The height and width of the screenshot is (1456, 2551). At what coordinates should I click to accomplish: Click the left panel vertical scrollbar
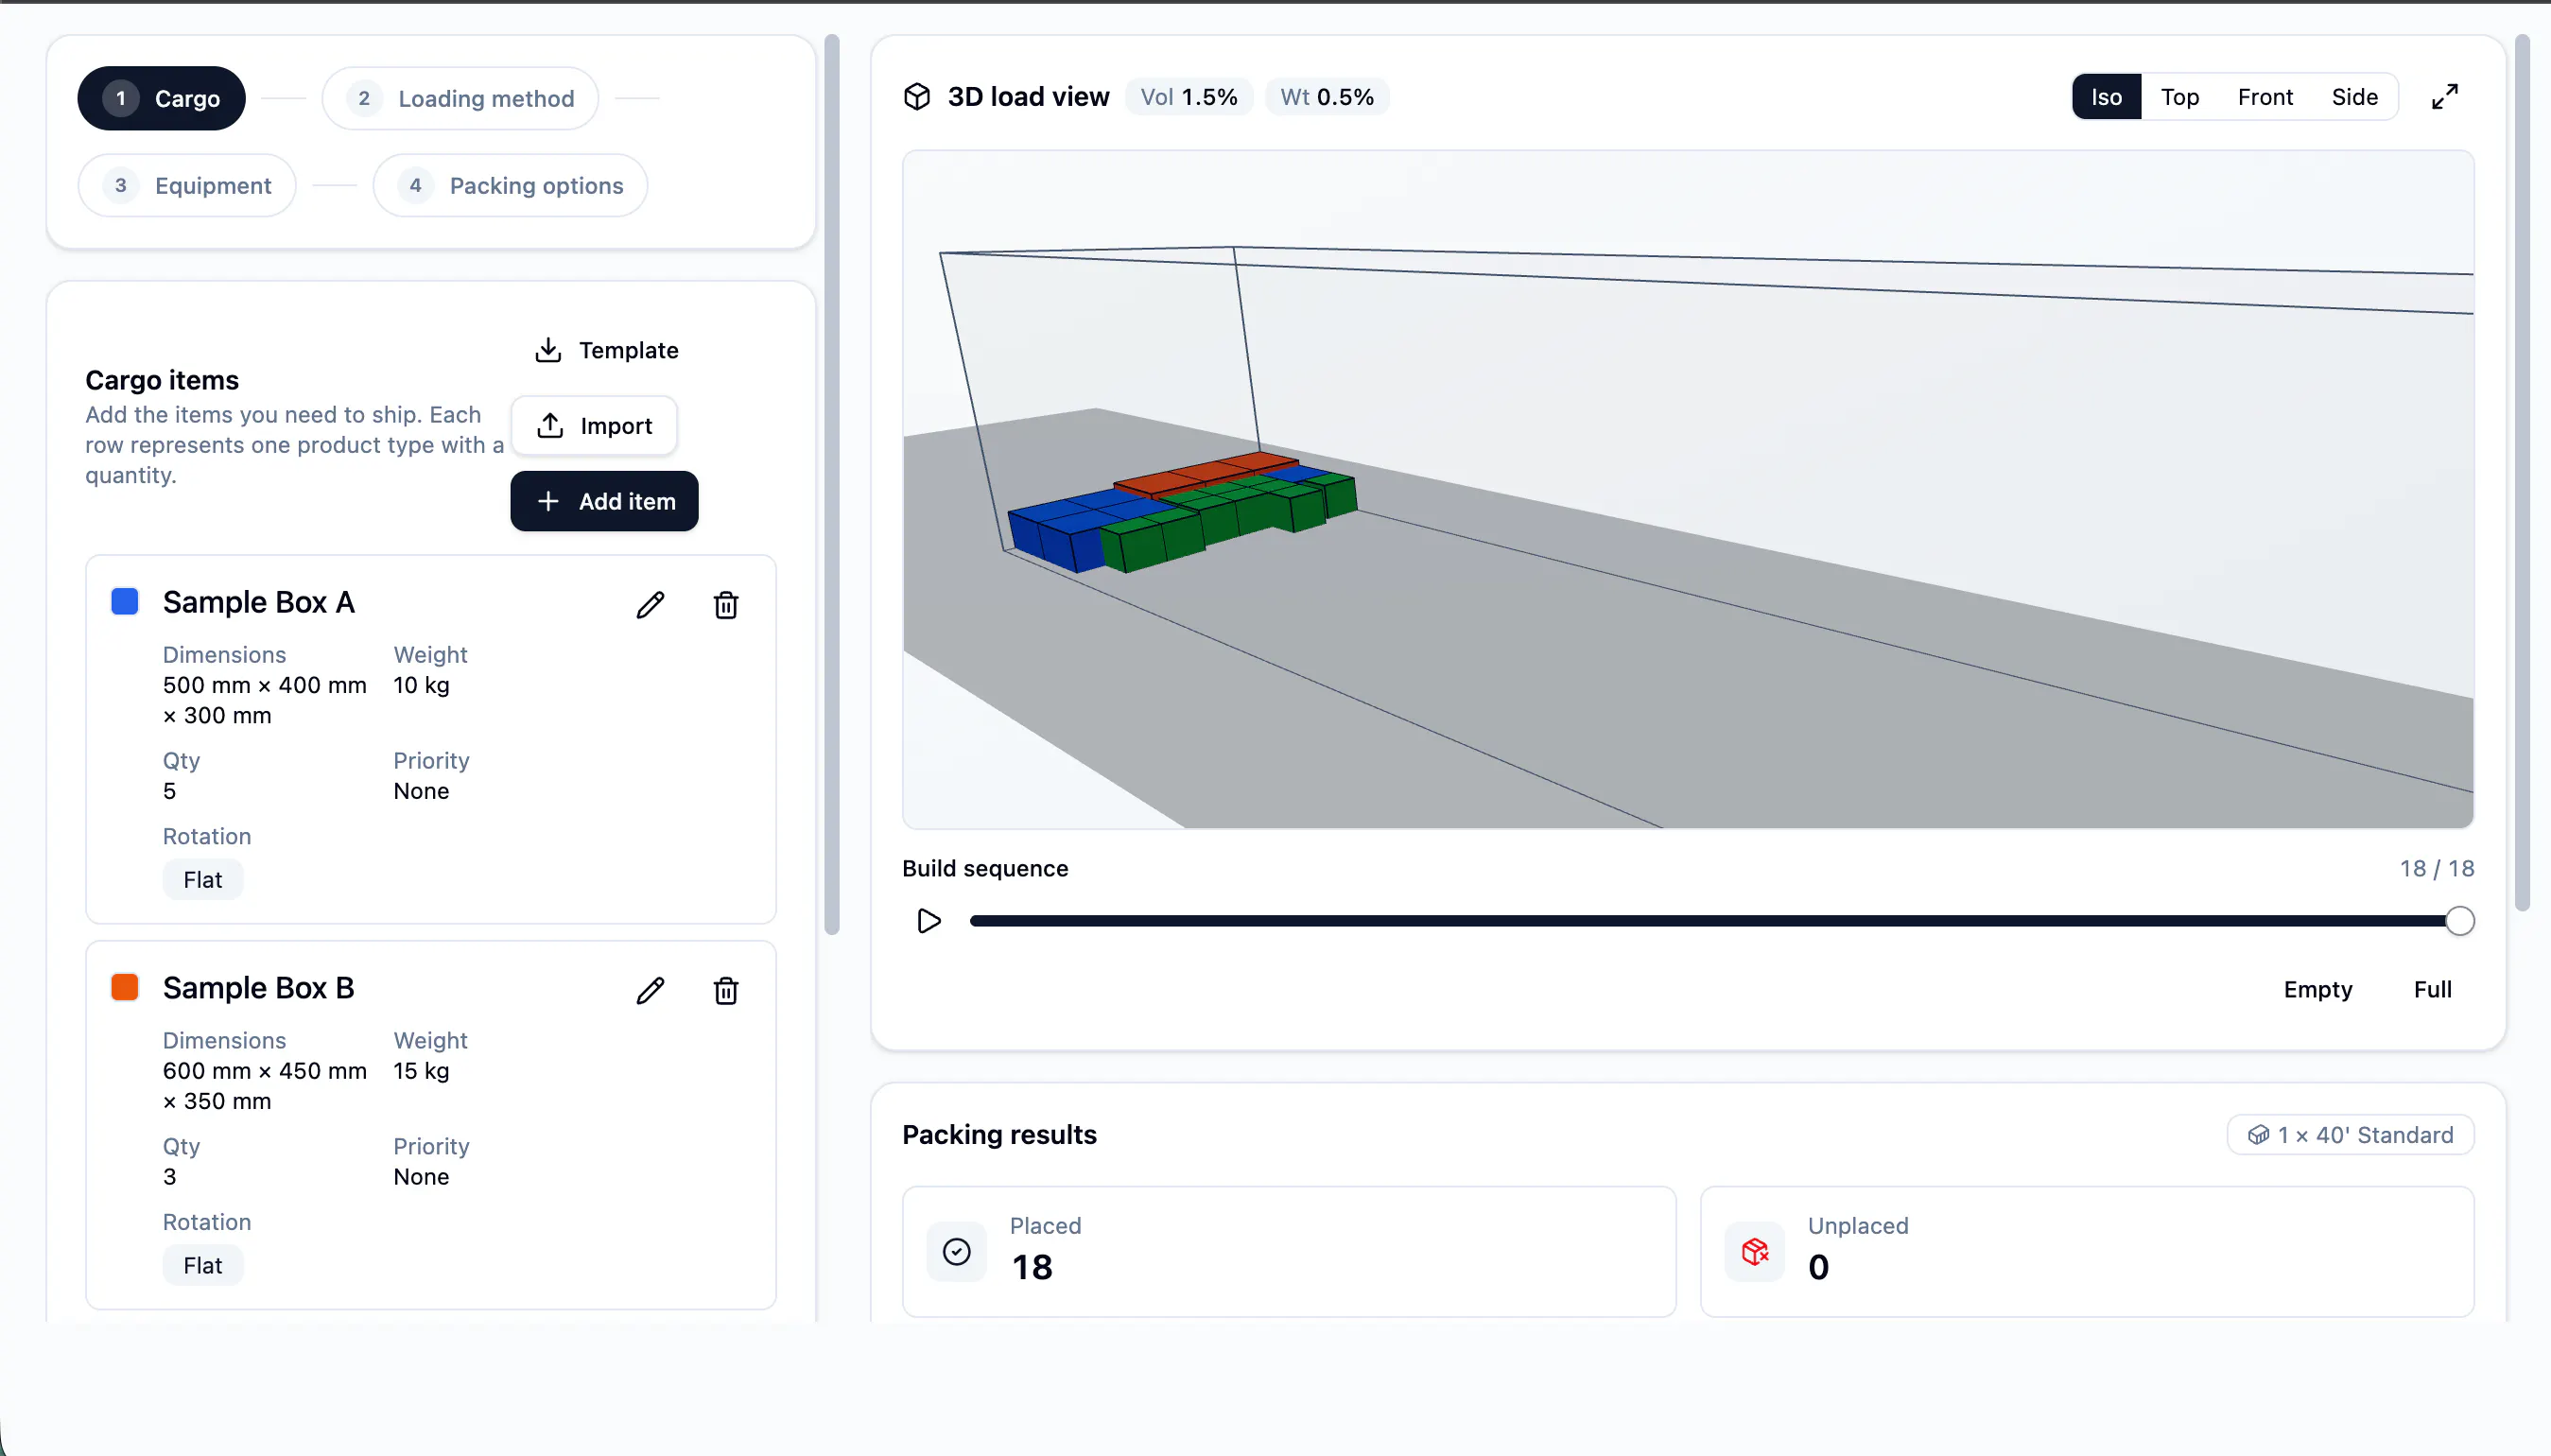tap(831, 485)
